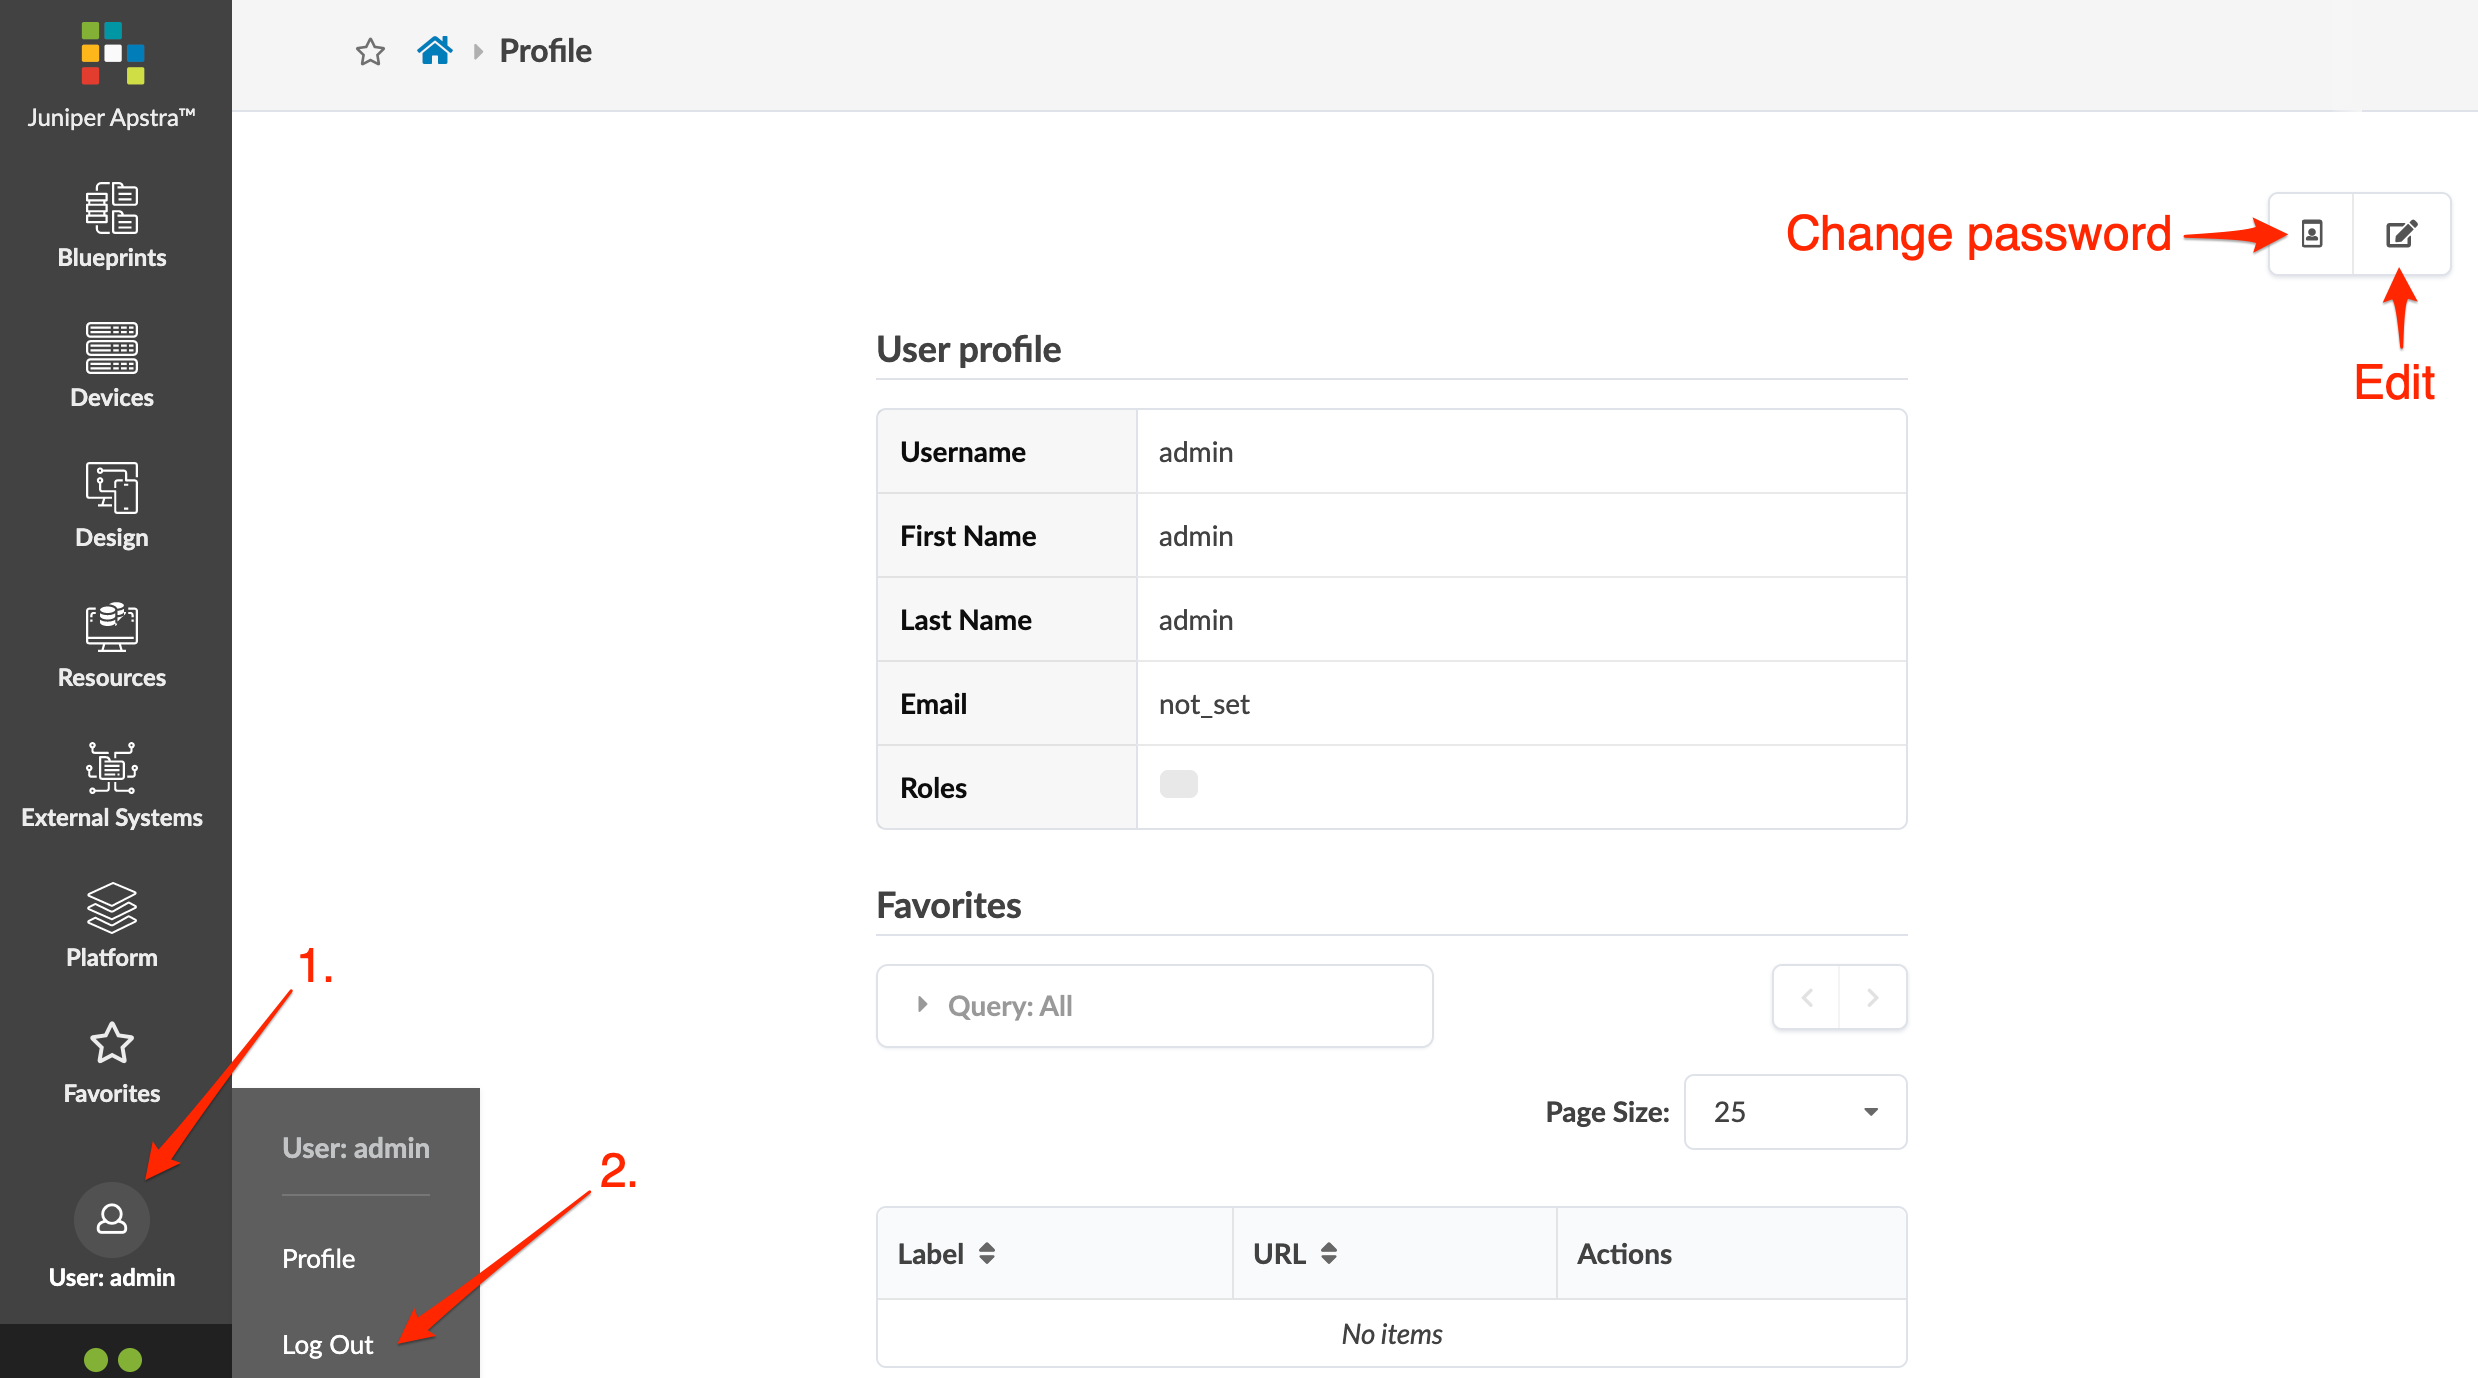Select Profile in the user menu
2478x1378 pixels.
click(x=318, y=1258)
